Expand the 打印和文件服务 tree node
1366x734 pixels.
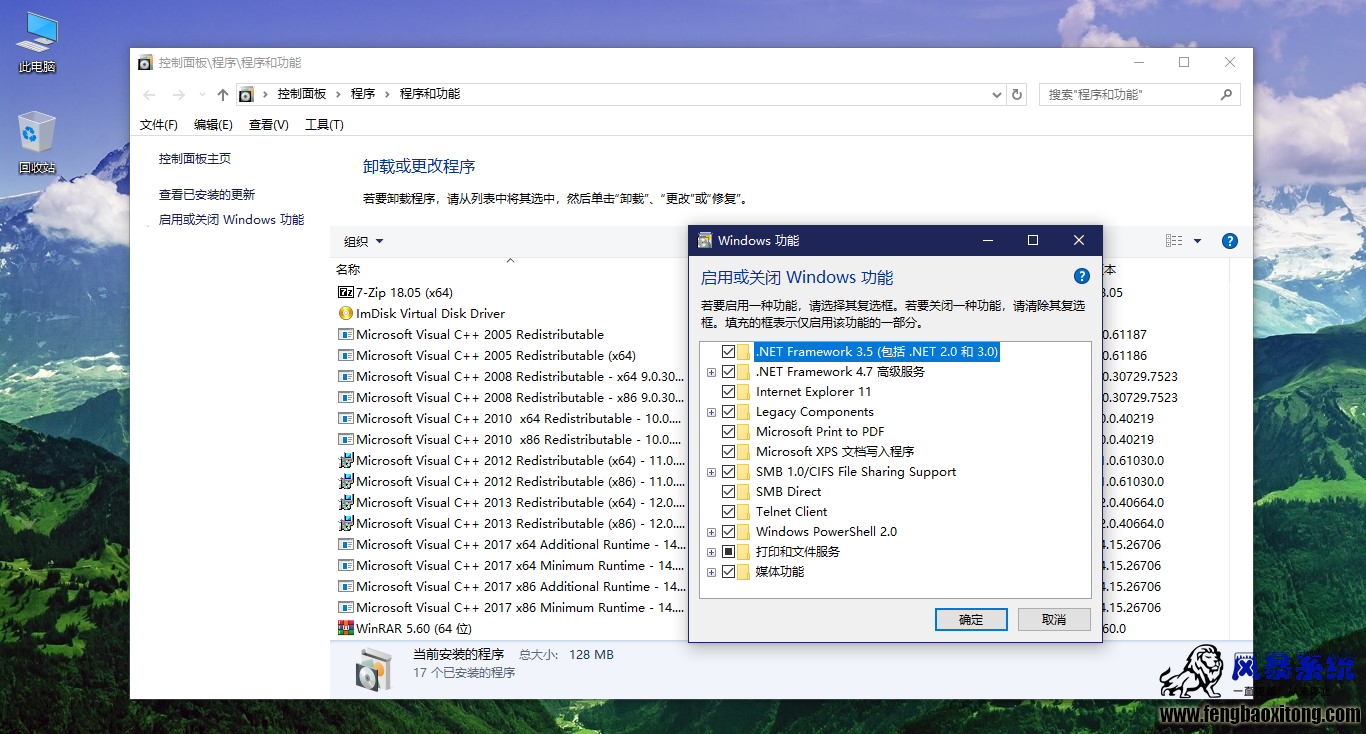point(712,552)
